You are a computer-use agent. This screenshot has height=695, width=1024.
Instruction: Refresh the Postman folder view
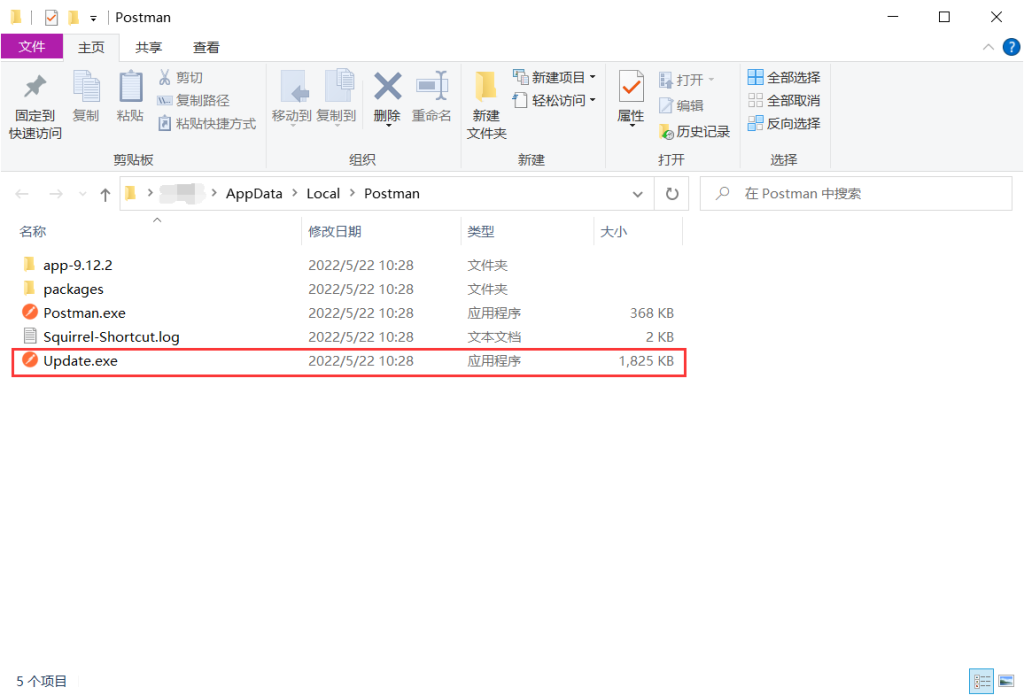[672, 194]
